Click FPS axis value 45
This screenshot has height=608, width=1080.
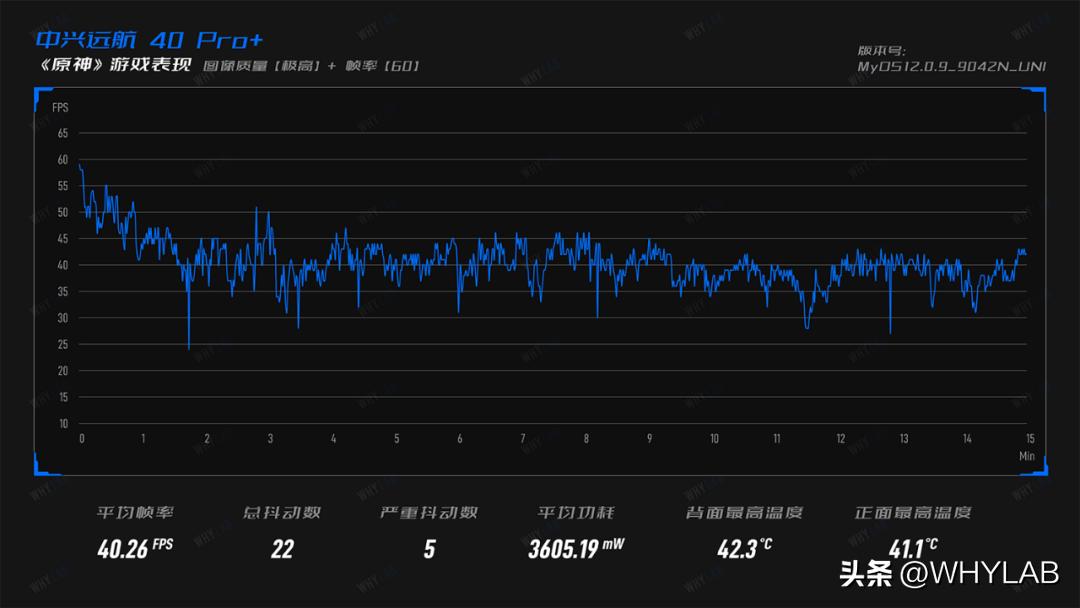point(63,239)
